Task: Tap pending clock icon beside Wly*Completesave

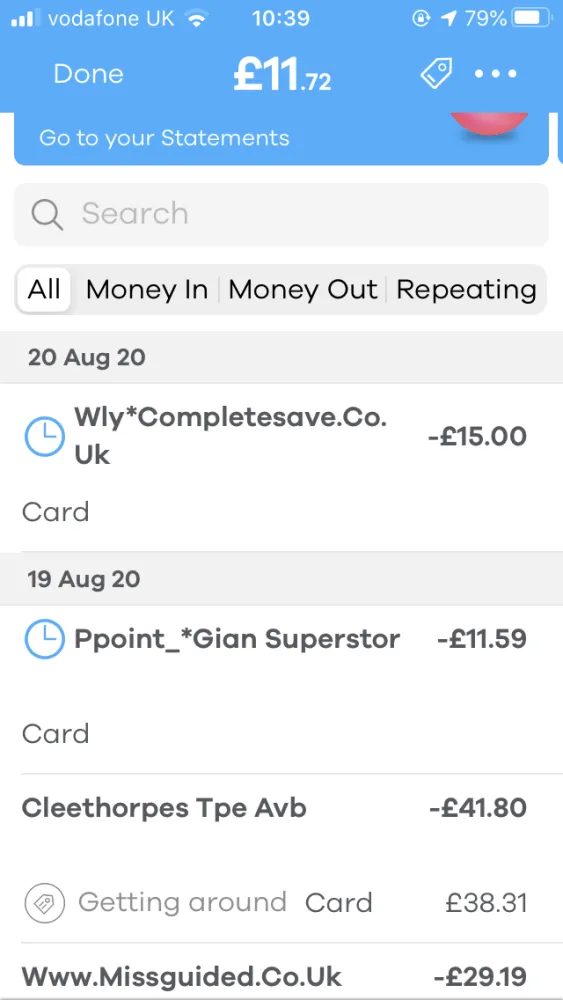Action: pyautogui.click(x=45, y=437)
